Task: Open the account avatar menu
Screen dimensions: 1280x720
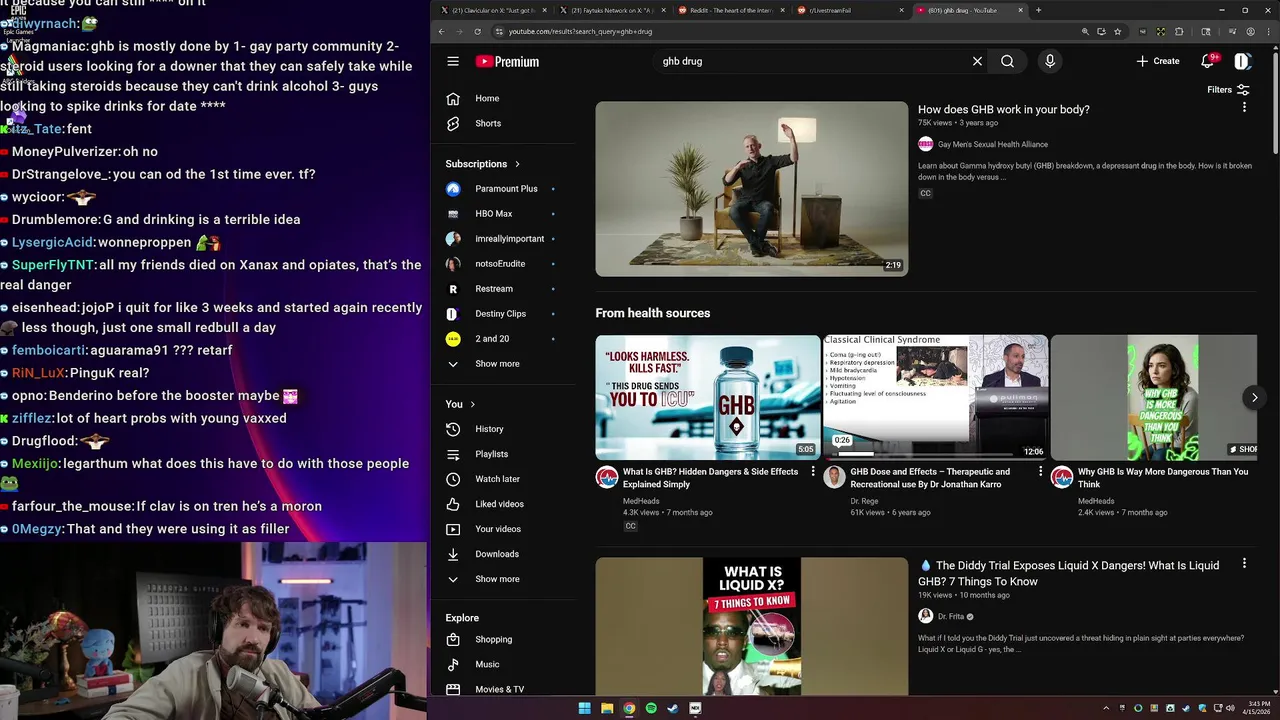Action: (x=1242, y=61)
